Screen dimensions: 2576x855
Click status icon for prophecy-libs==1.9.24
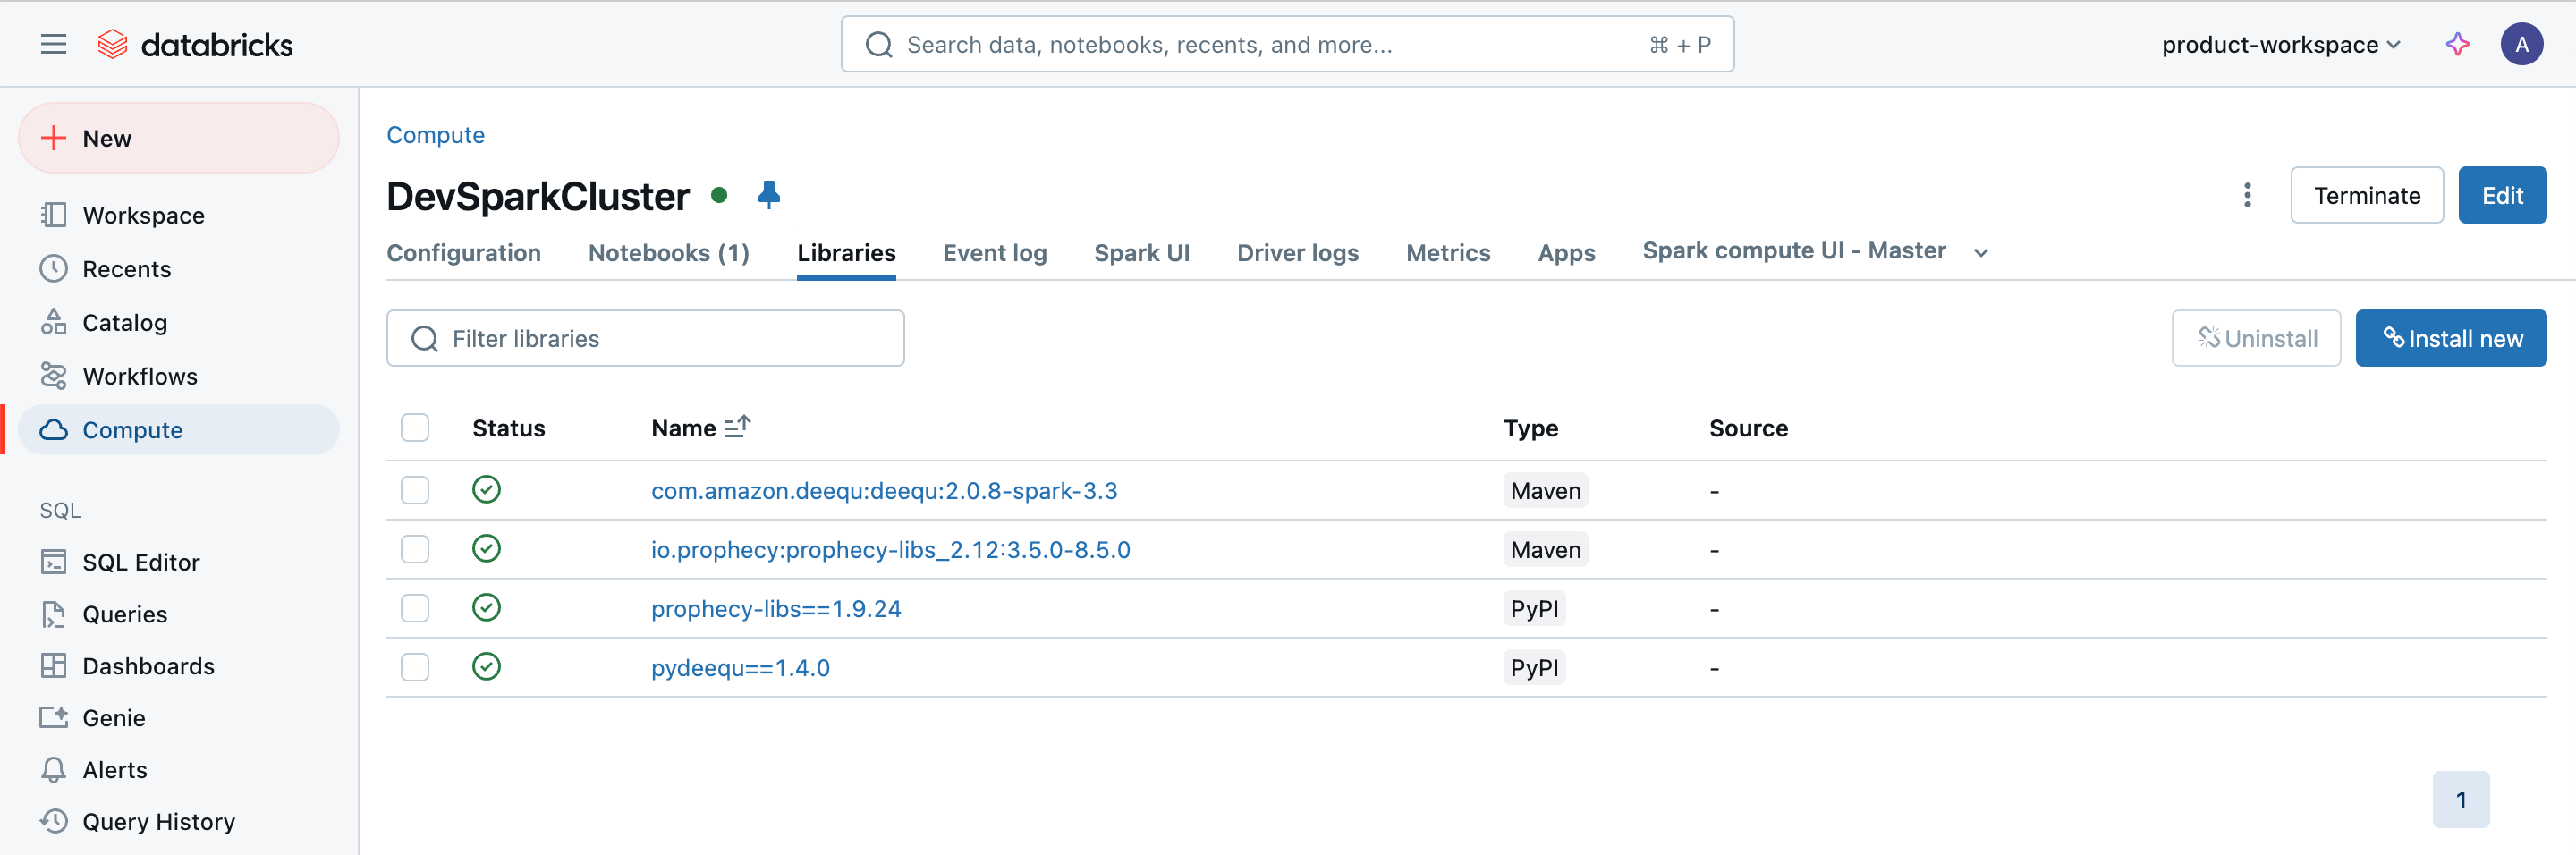pos(486,608)
